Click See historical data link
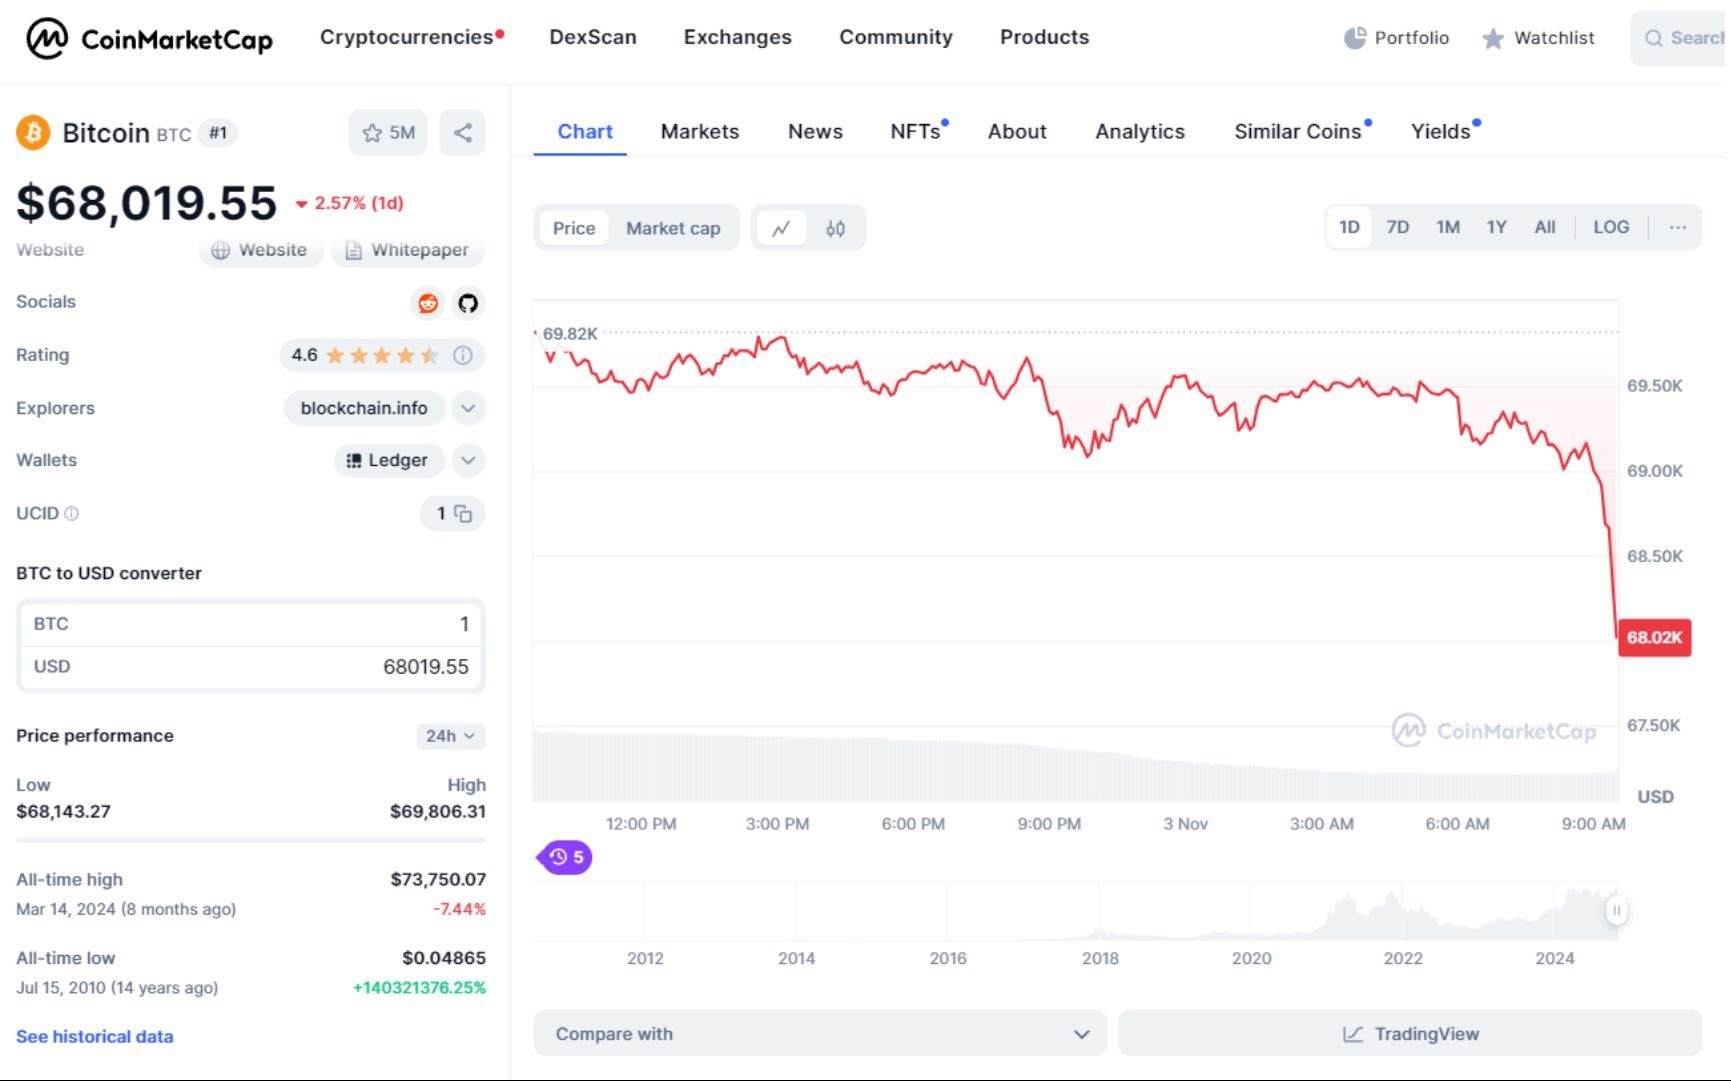The height and width of the screenshot is (1081, 1731). click(x=94, y=1036)
